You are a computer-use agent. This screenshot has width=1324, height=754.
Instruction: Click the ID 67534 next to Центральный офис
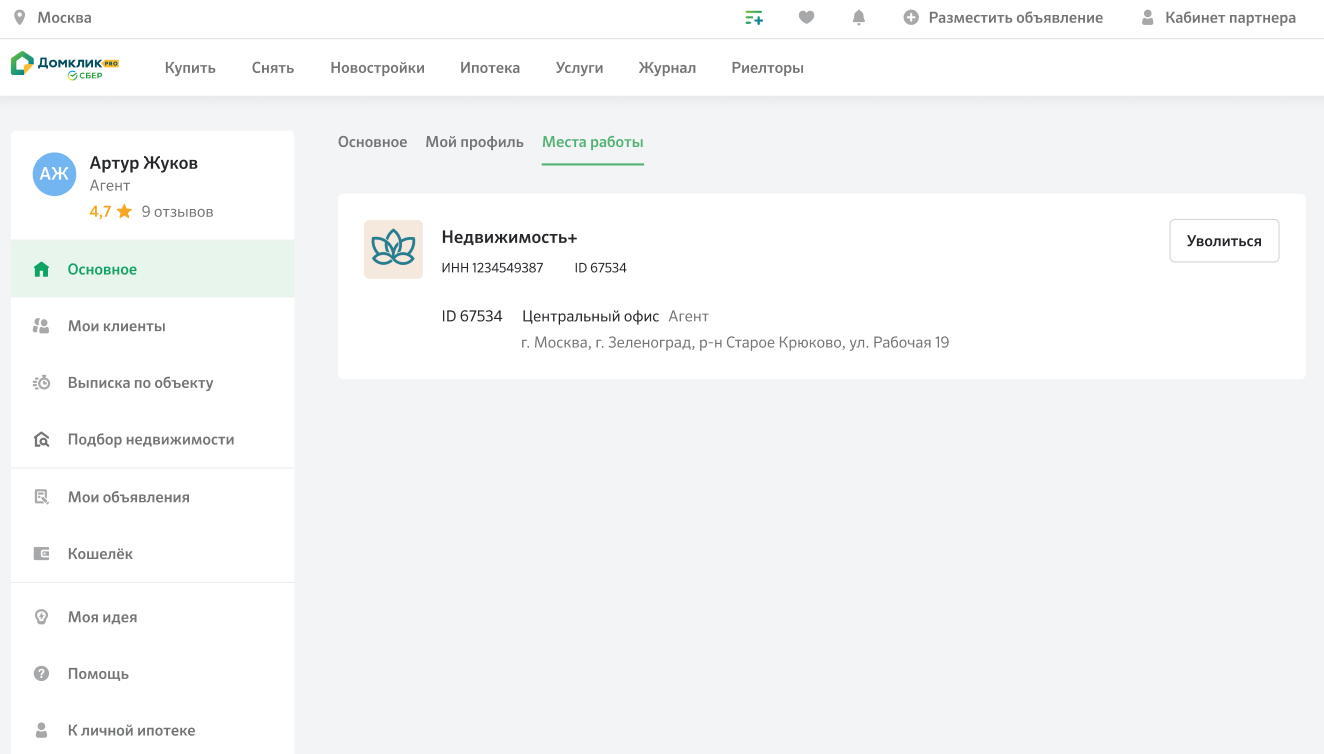472,316
